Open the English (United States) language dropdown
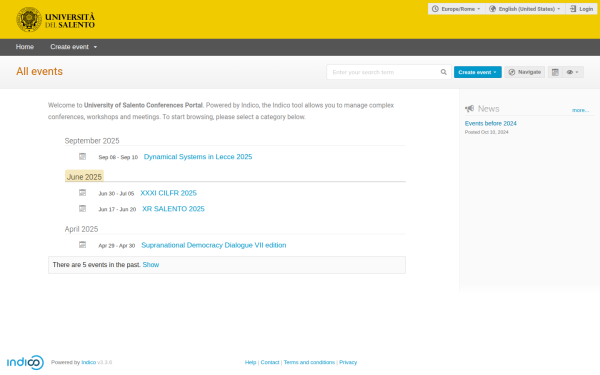Screen dimensions: 600x375 coord(526,9)
